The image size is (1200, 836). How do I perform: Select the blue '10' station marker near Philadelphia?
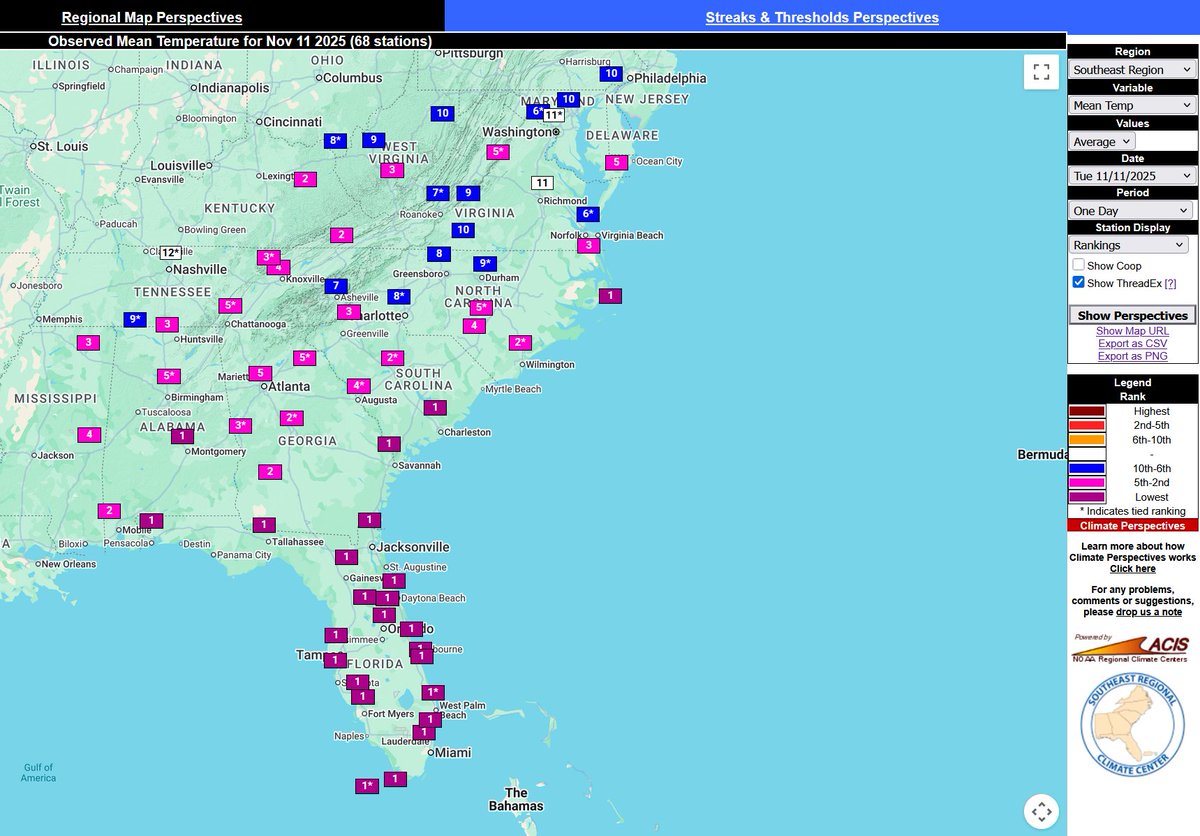[x=610, y=73]
